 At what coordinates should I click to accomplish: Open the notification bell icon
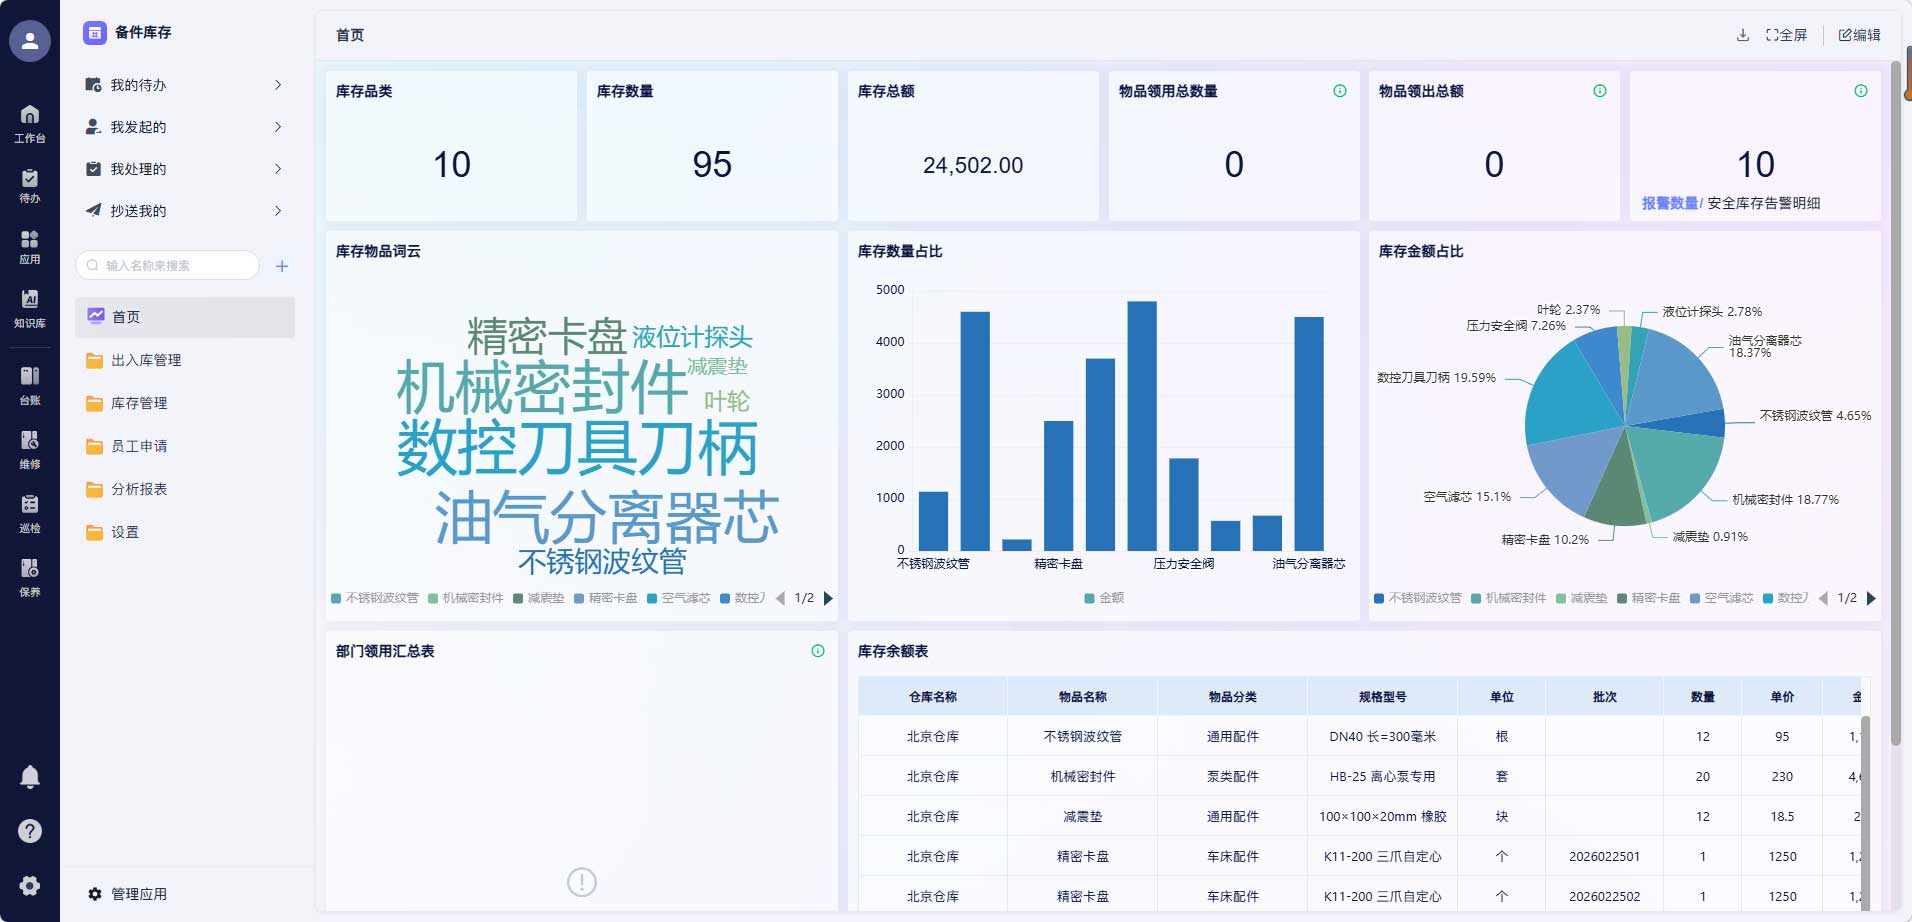pos(29,776)
